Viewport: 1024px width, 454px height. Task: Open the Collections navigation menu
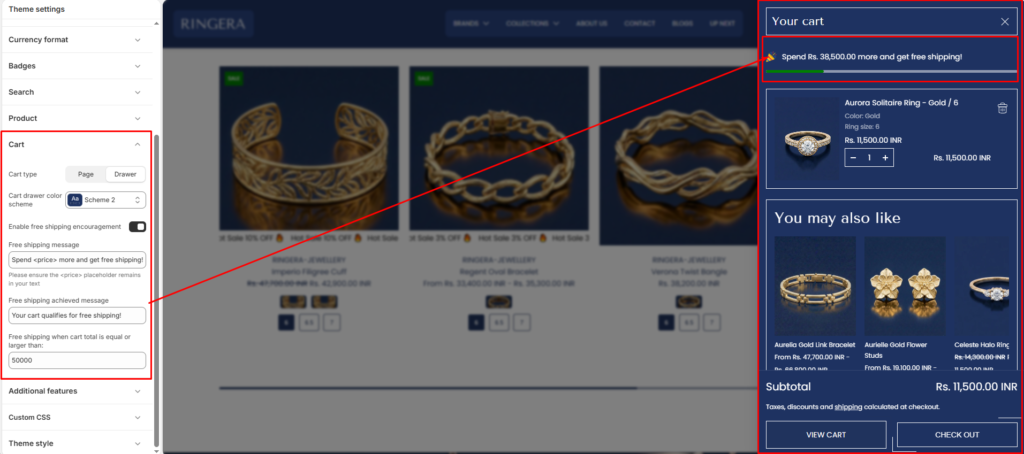532,24
